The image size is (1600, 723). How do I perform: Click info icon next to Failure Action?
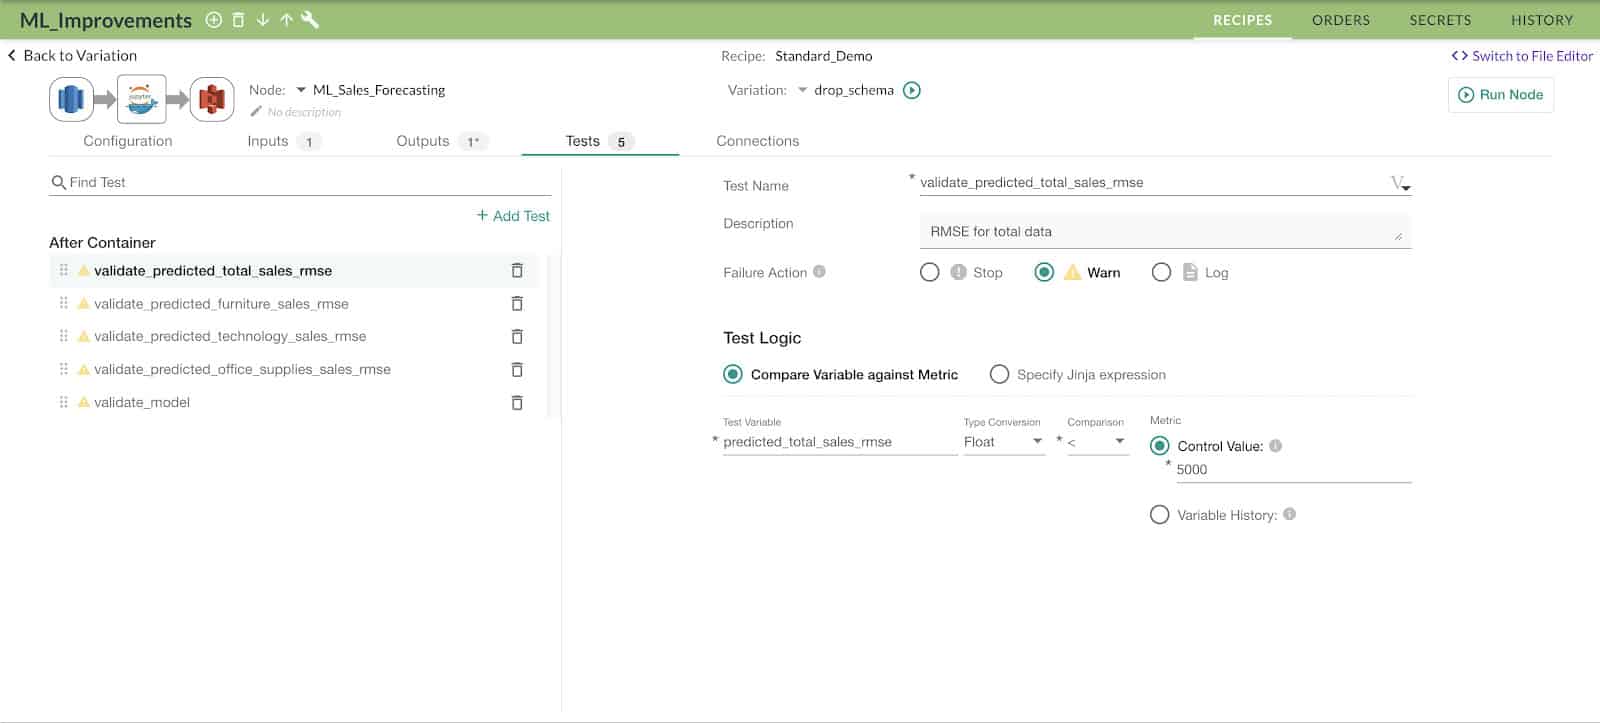(819, 272)
